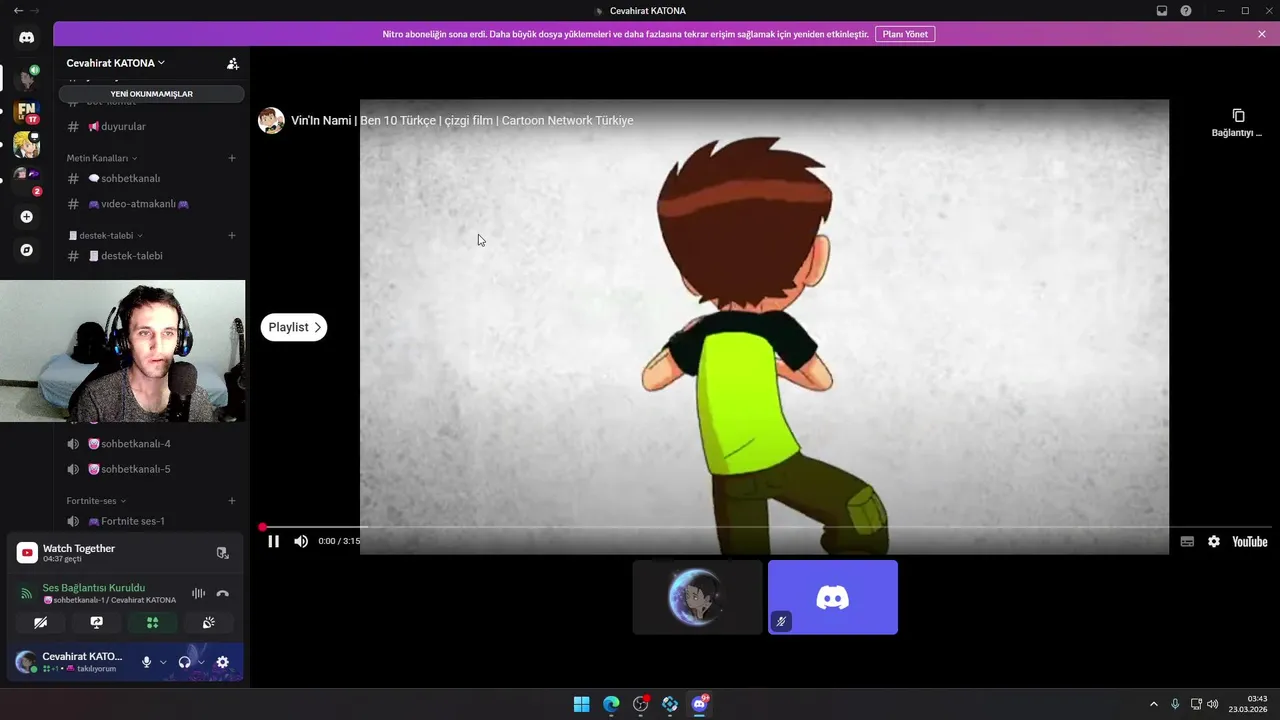Open YouTube player settings gear
The image size is (1280, 720).
1213,541
